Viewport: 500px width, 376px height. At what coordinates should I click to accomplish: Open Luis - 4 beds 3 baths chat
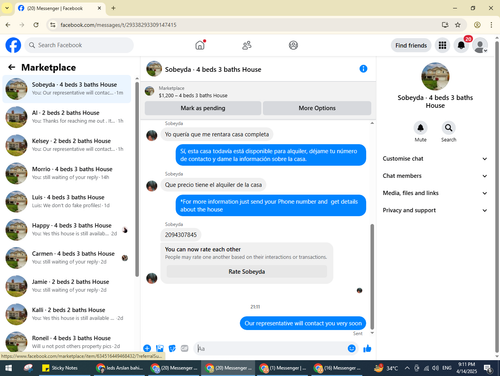67,201
